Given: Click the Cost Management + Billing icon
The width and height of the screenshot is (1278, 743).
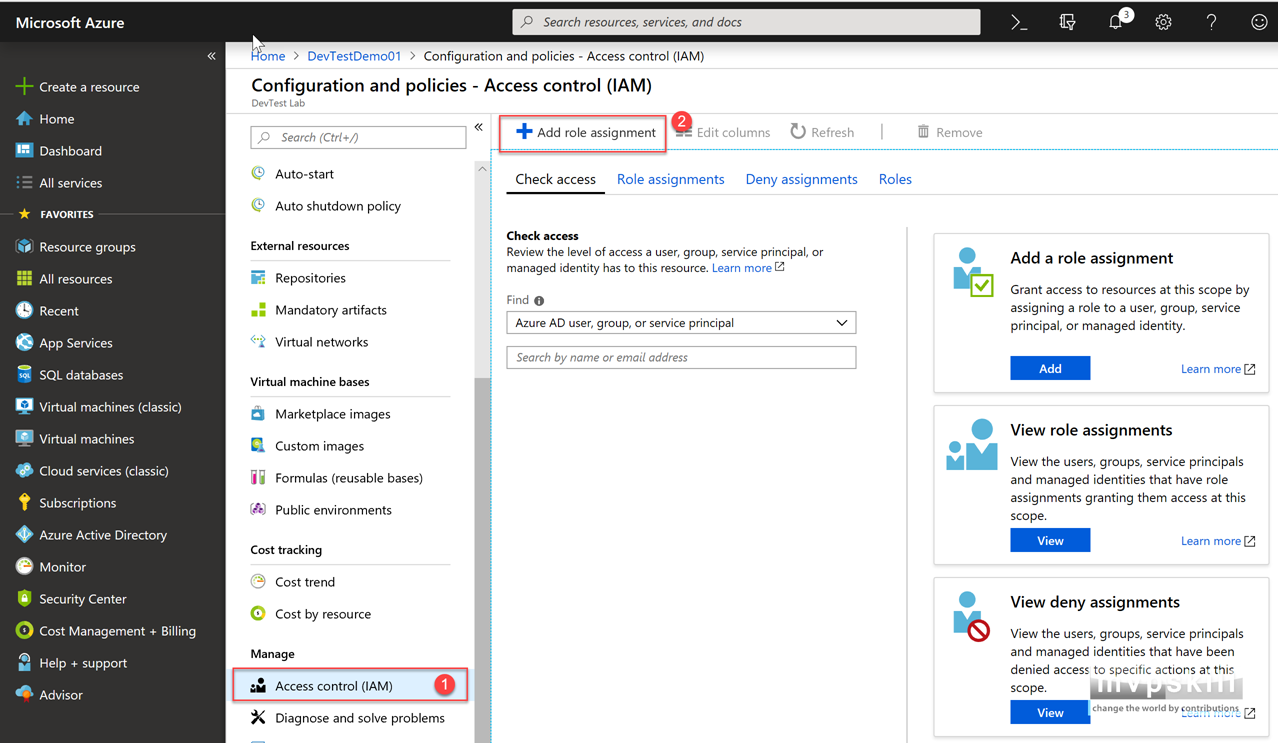Looking at the screenshot, I should tap(24, 631).
